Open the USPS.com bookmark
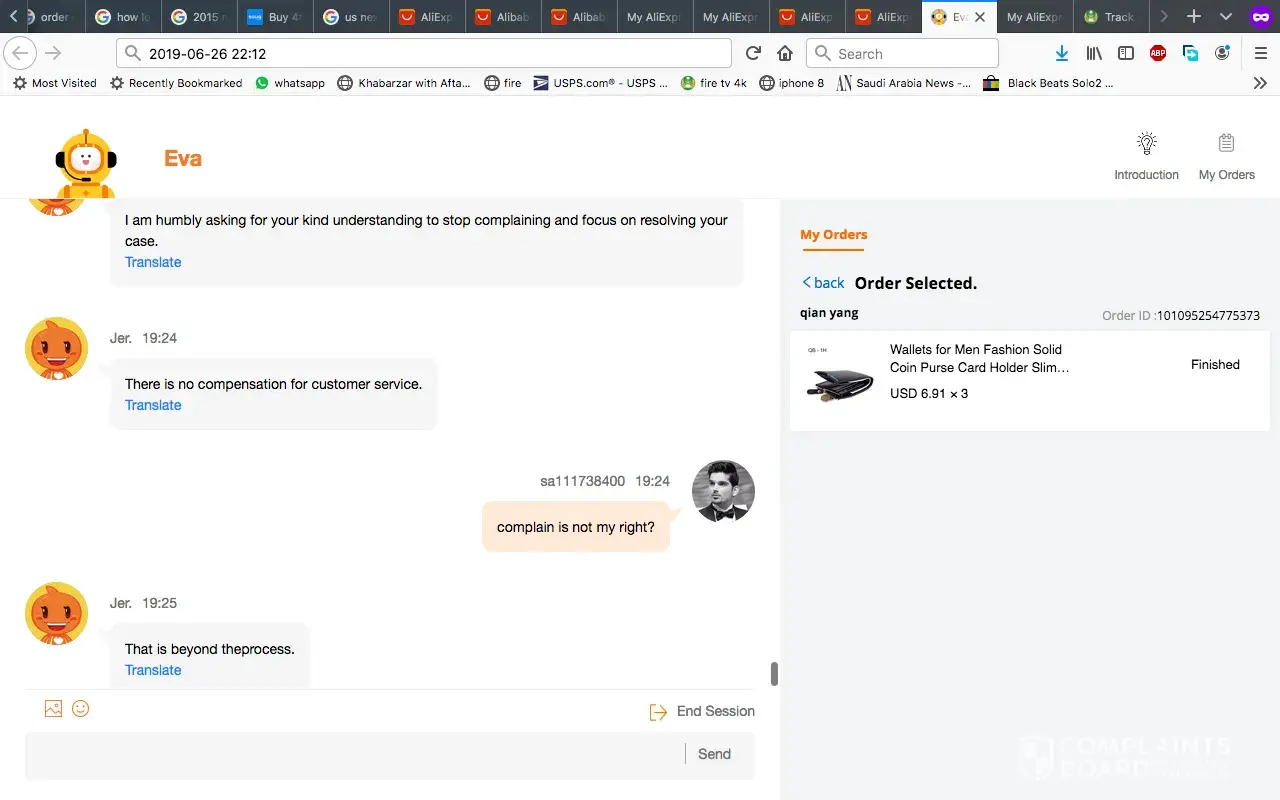1280x800 pixels. point(601,83)
